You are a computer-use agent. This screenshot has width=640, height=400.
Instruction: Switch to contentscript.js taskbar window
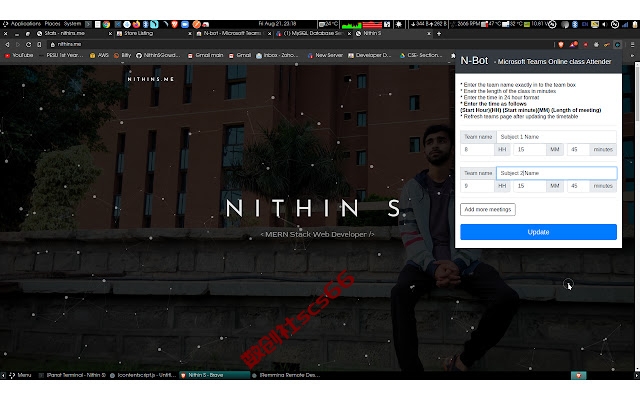143,375
